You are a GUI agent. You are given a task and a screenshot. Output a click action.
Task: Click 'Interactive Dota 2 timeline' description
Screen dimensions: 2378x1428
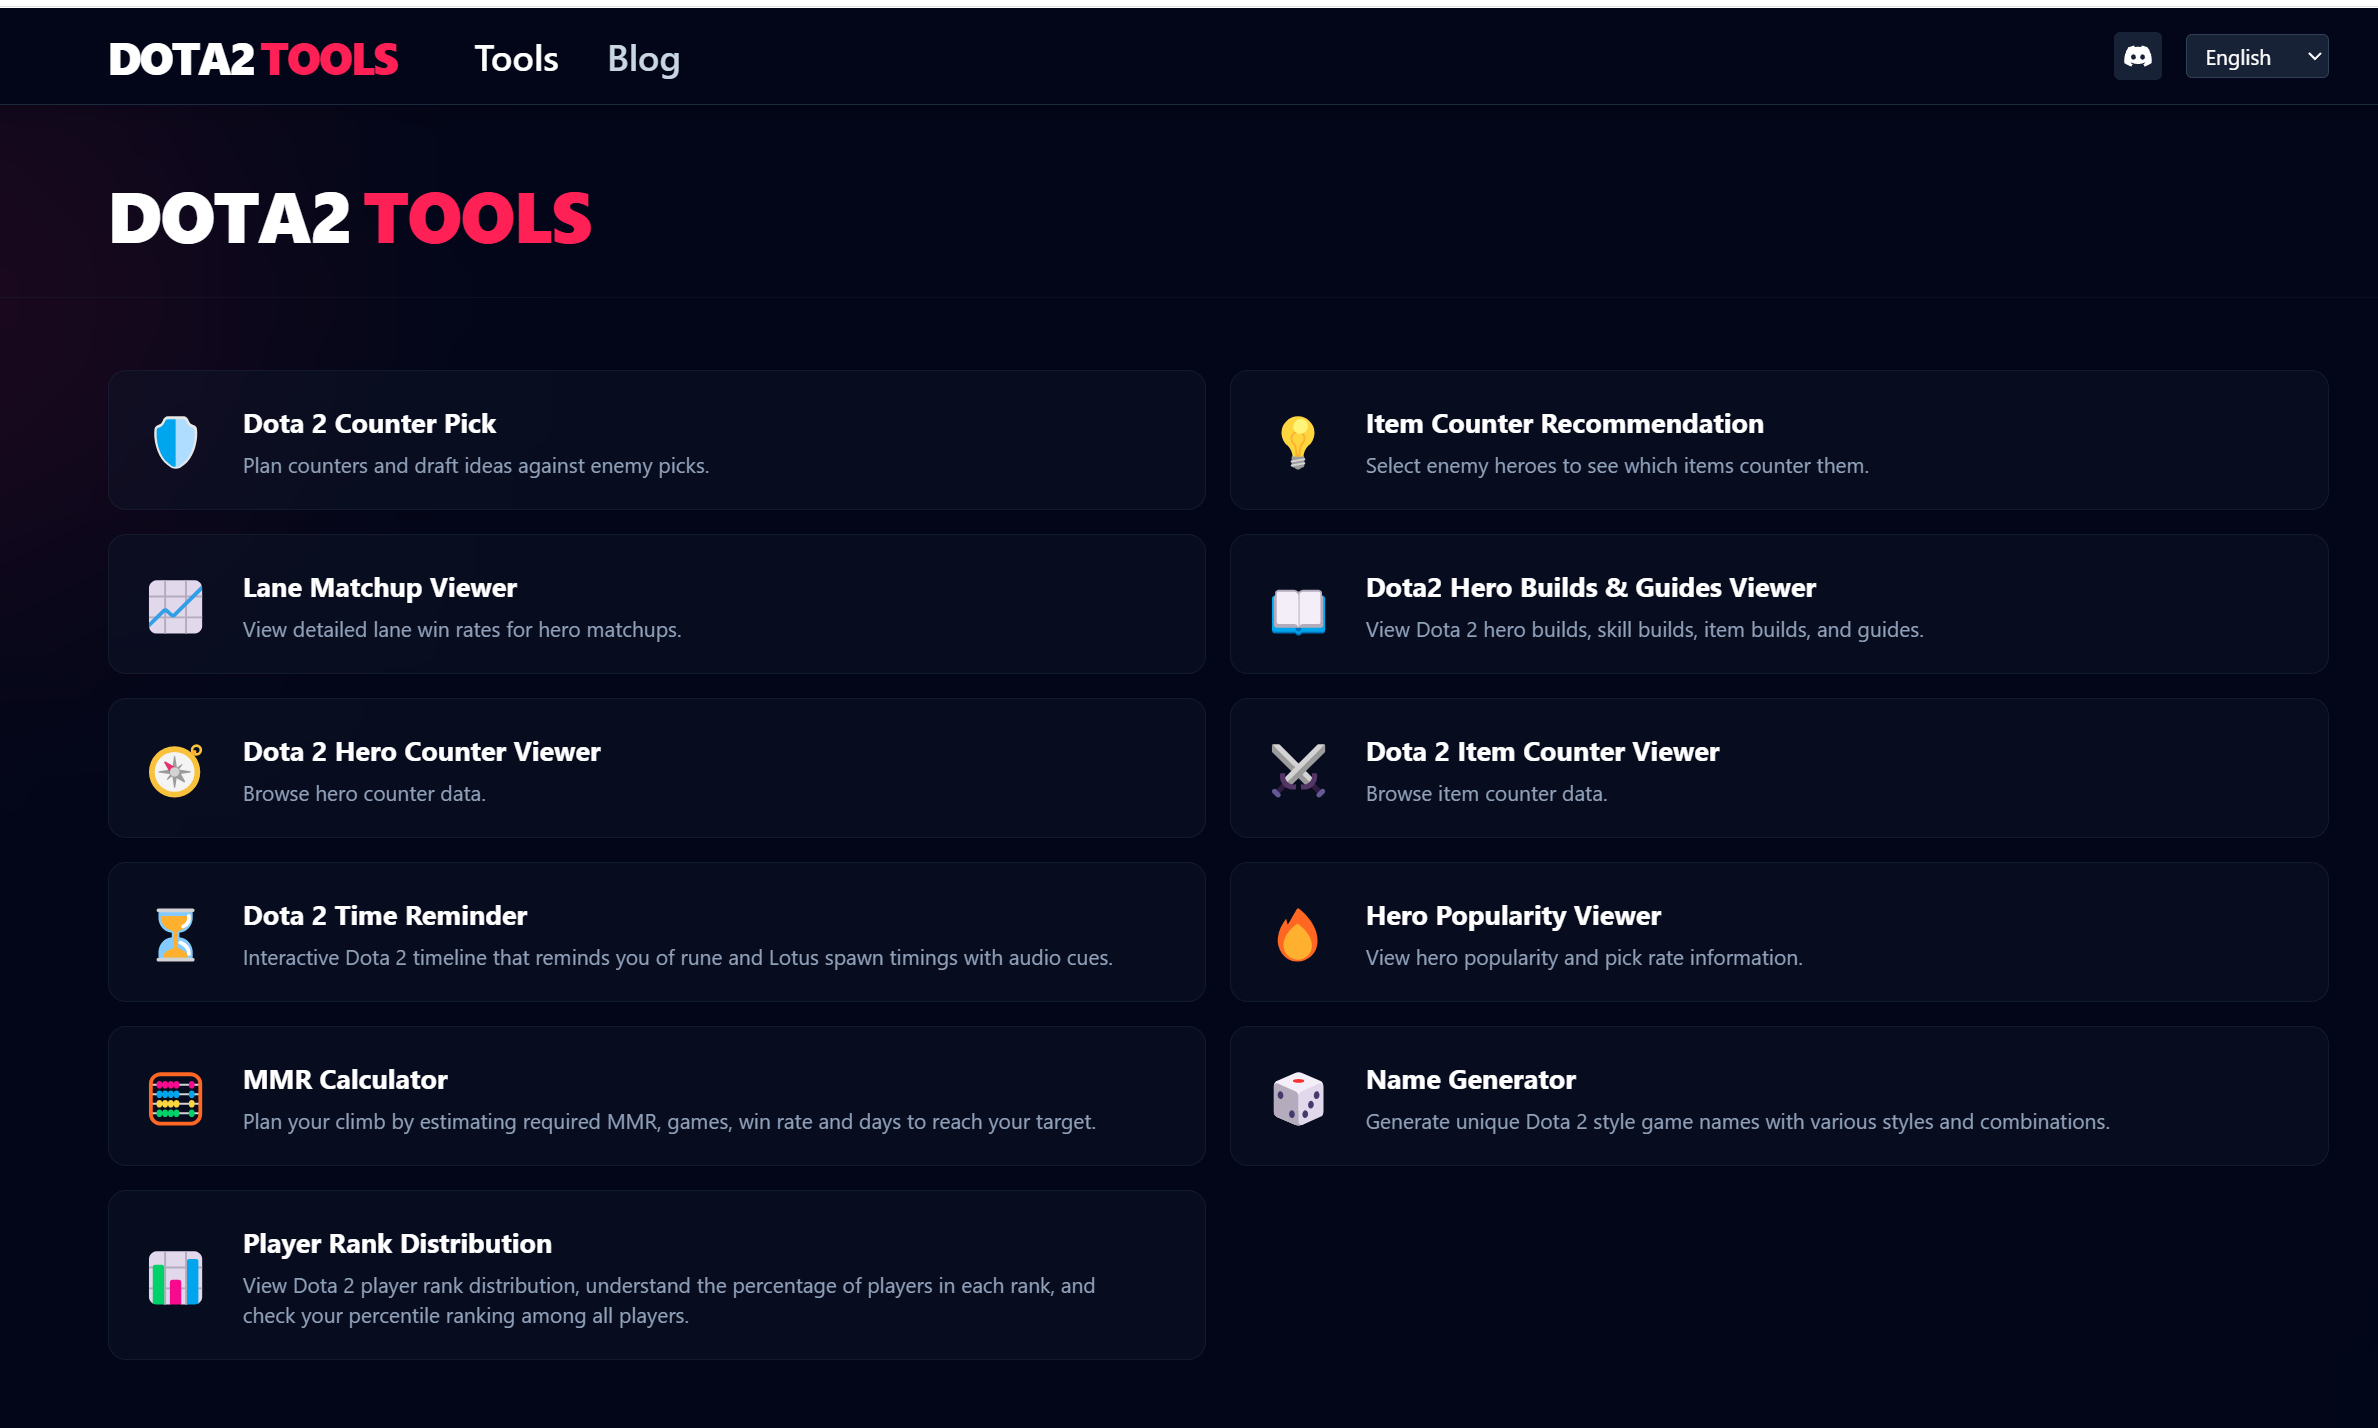point(677,958)
